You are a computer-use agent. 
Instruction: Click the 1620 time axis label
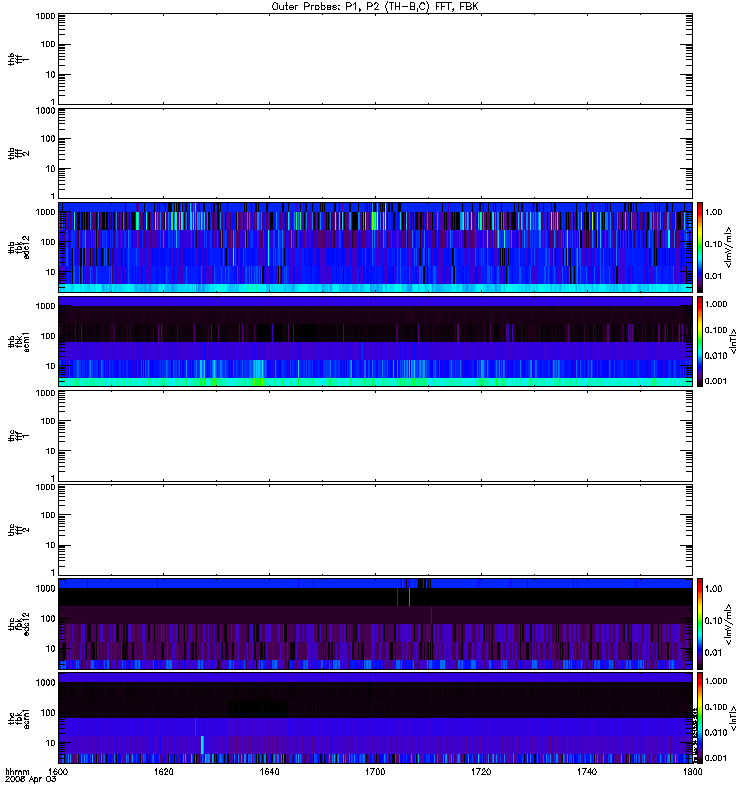click(163, 771)
